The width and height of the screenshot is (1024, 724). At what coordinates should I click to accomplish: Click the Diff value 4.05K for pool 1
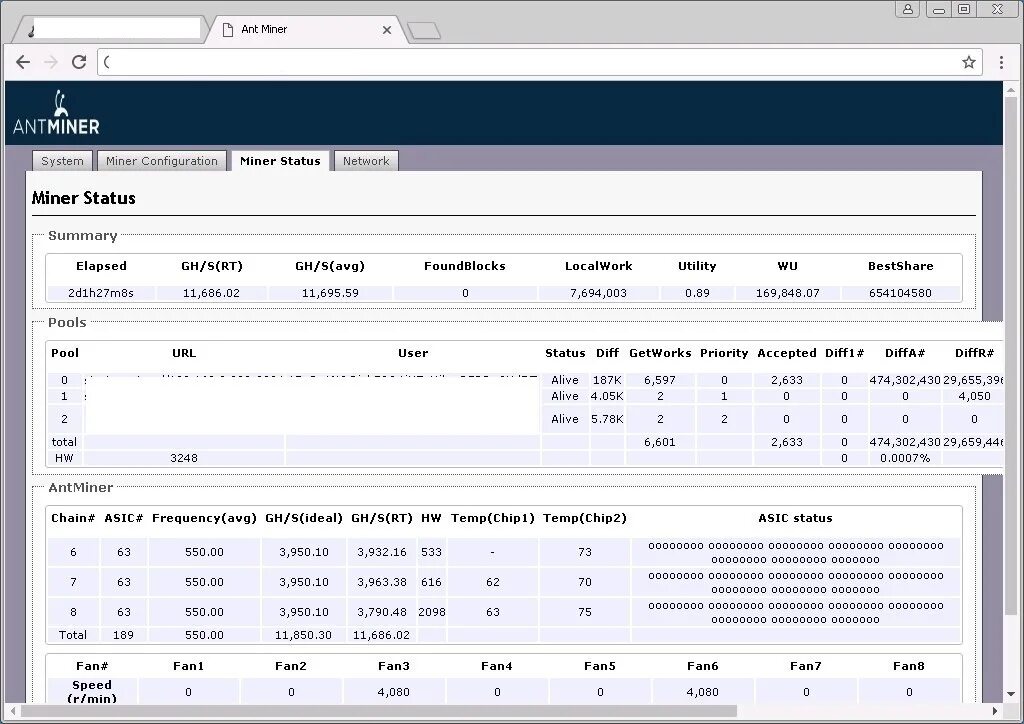[x=607, y=396]
